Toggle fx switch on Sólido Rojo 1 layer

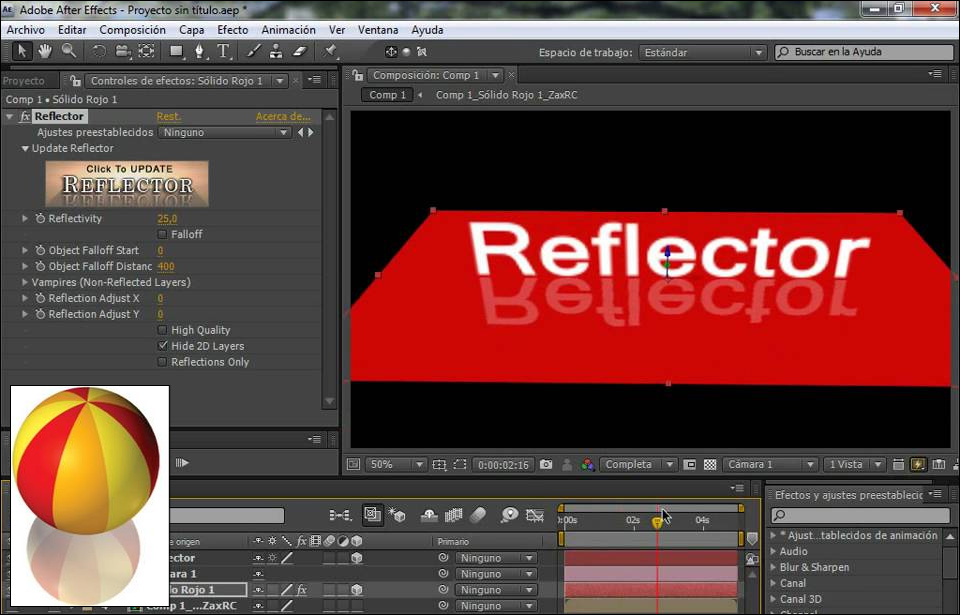click(301, 590)
